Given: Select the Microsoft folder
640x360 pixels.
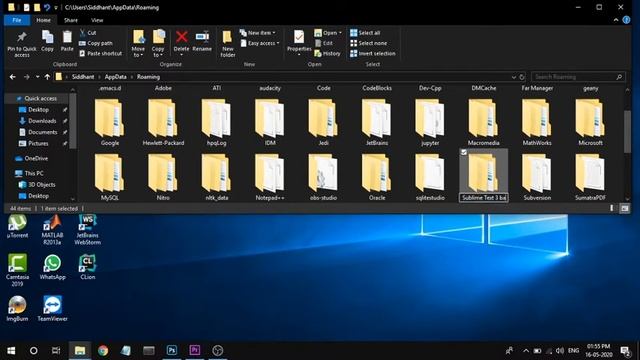Looking at the screenshot, I should (590, 122).
